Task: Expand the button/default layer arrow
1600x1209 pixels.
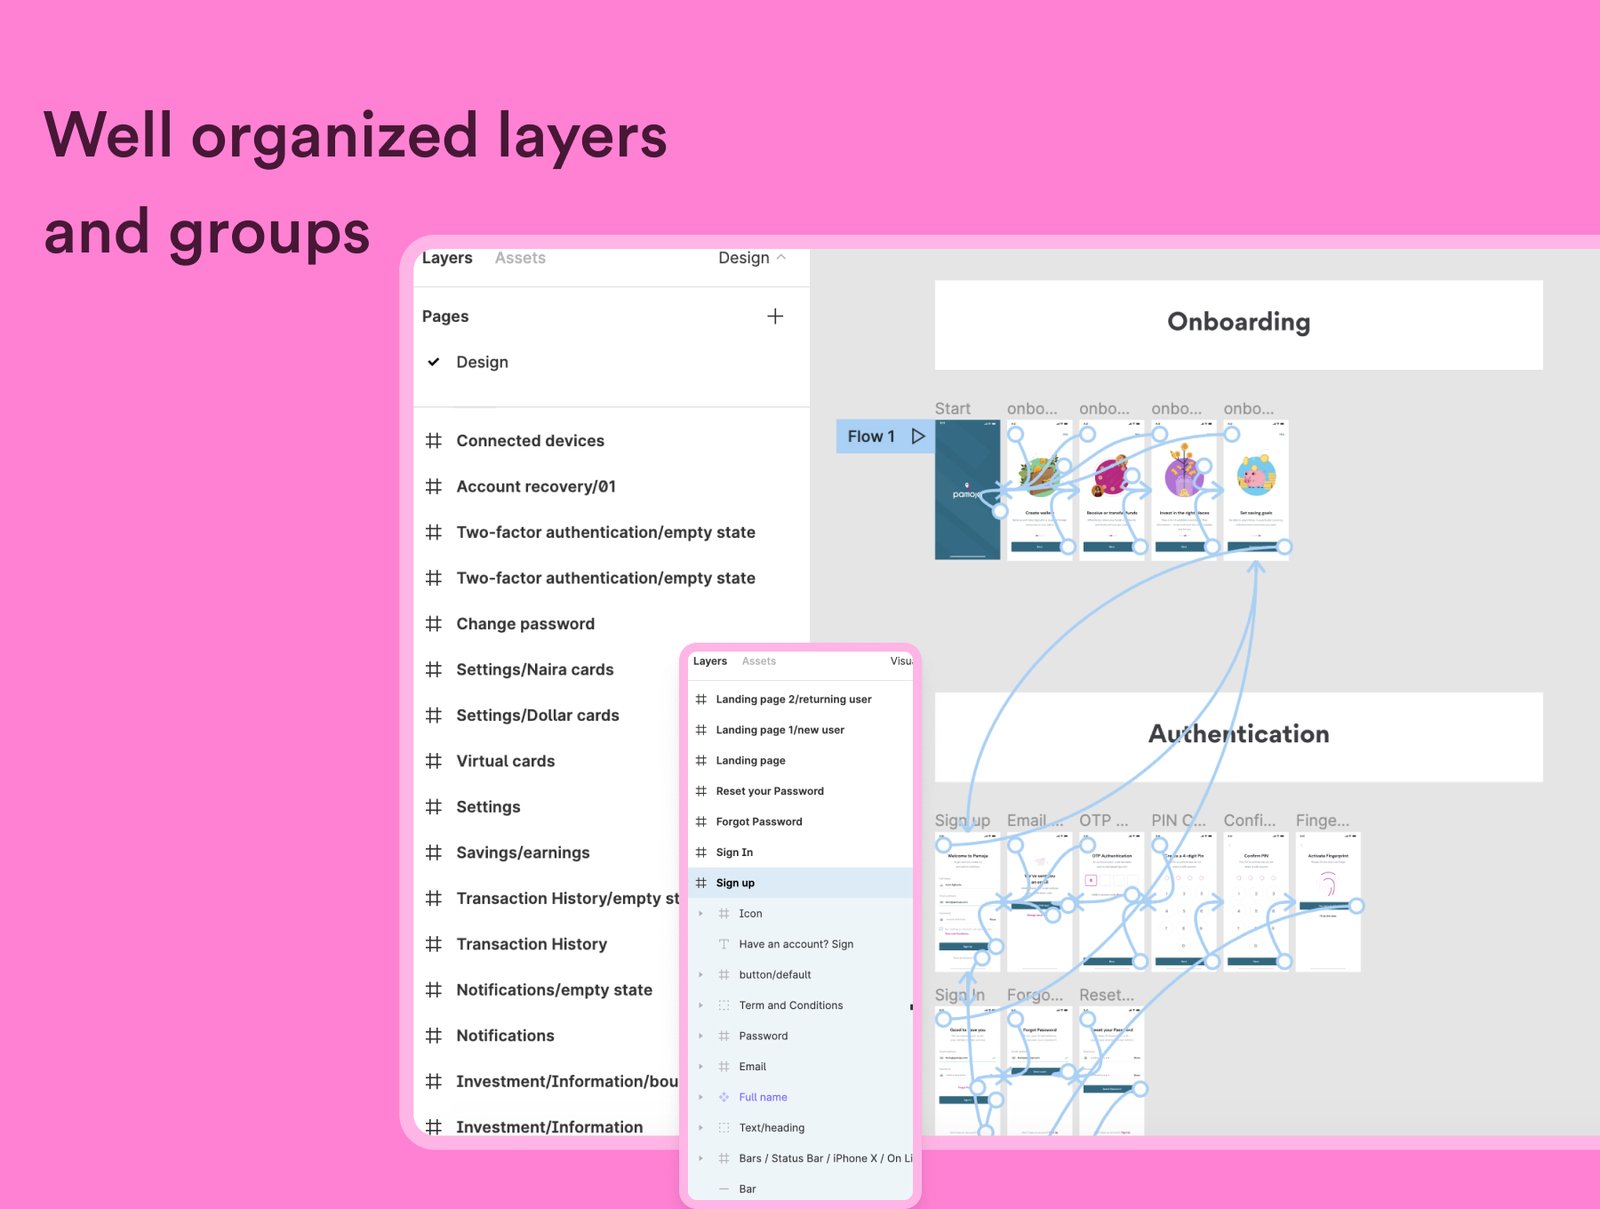Action: (701, 975)
